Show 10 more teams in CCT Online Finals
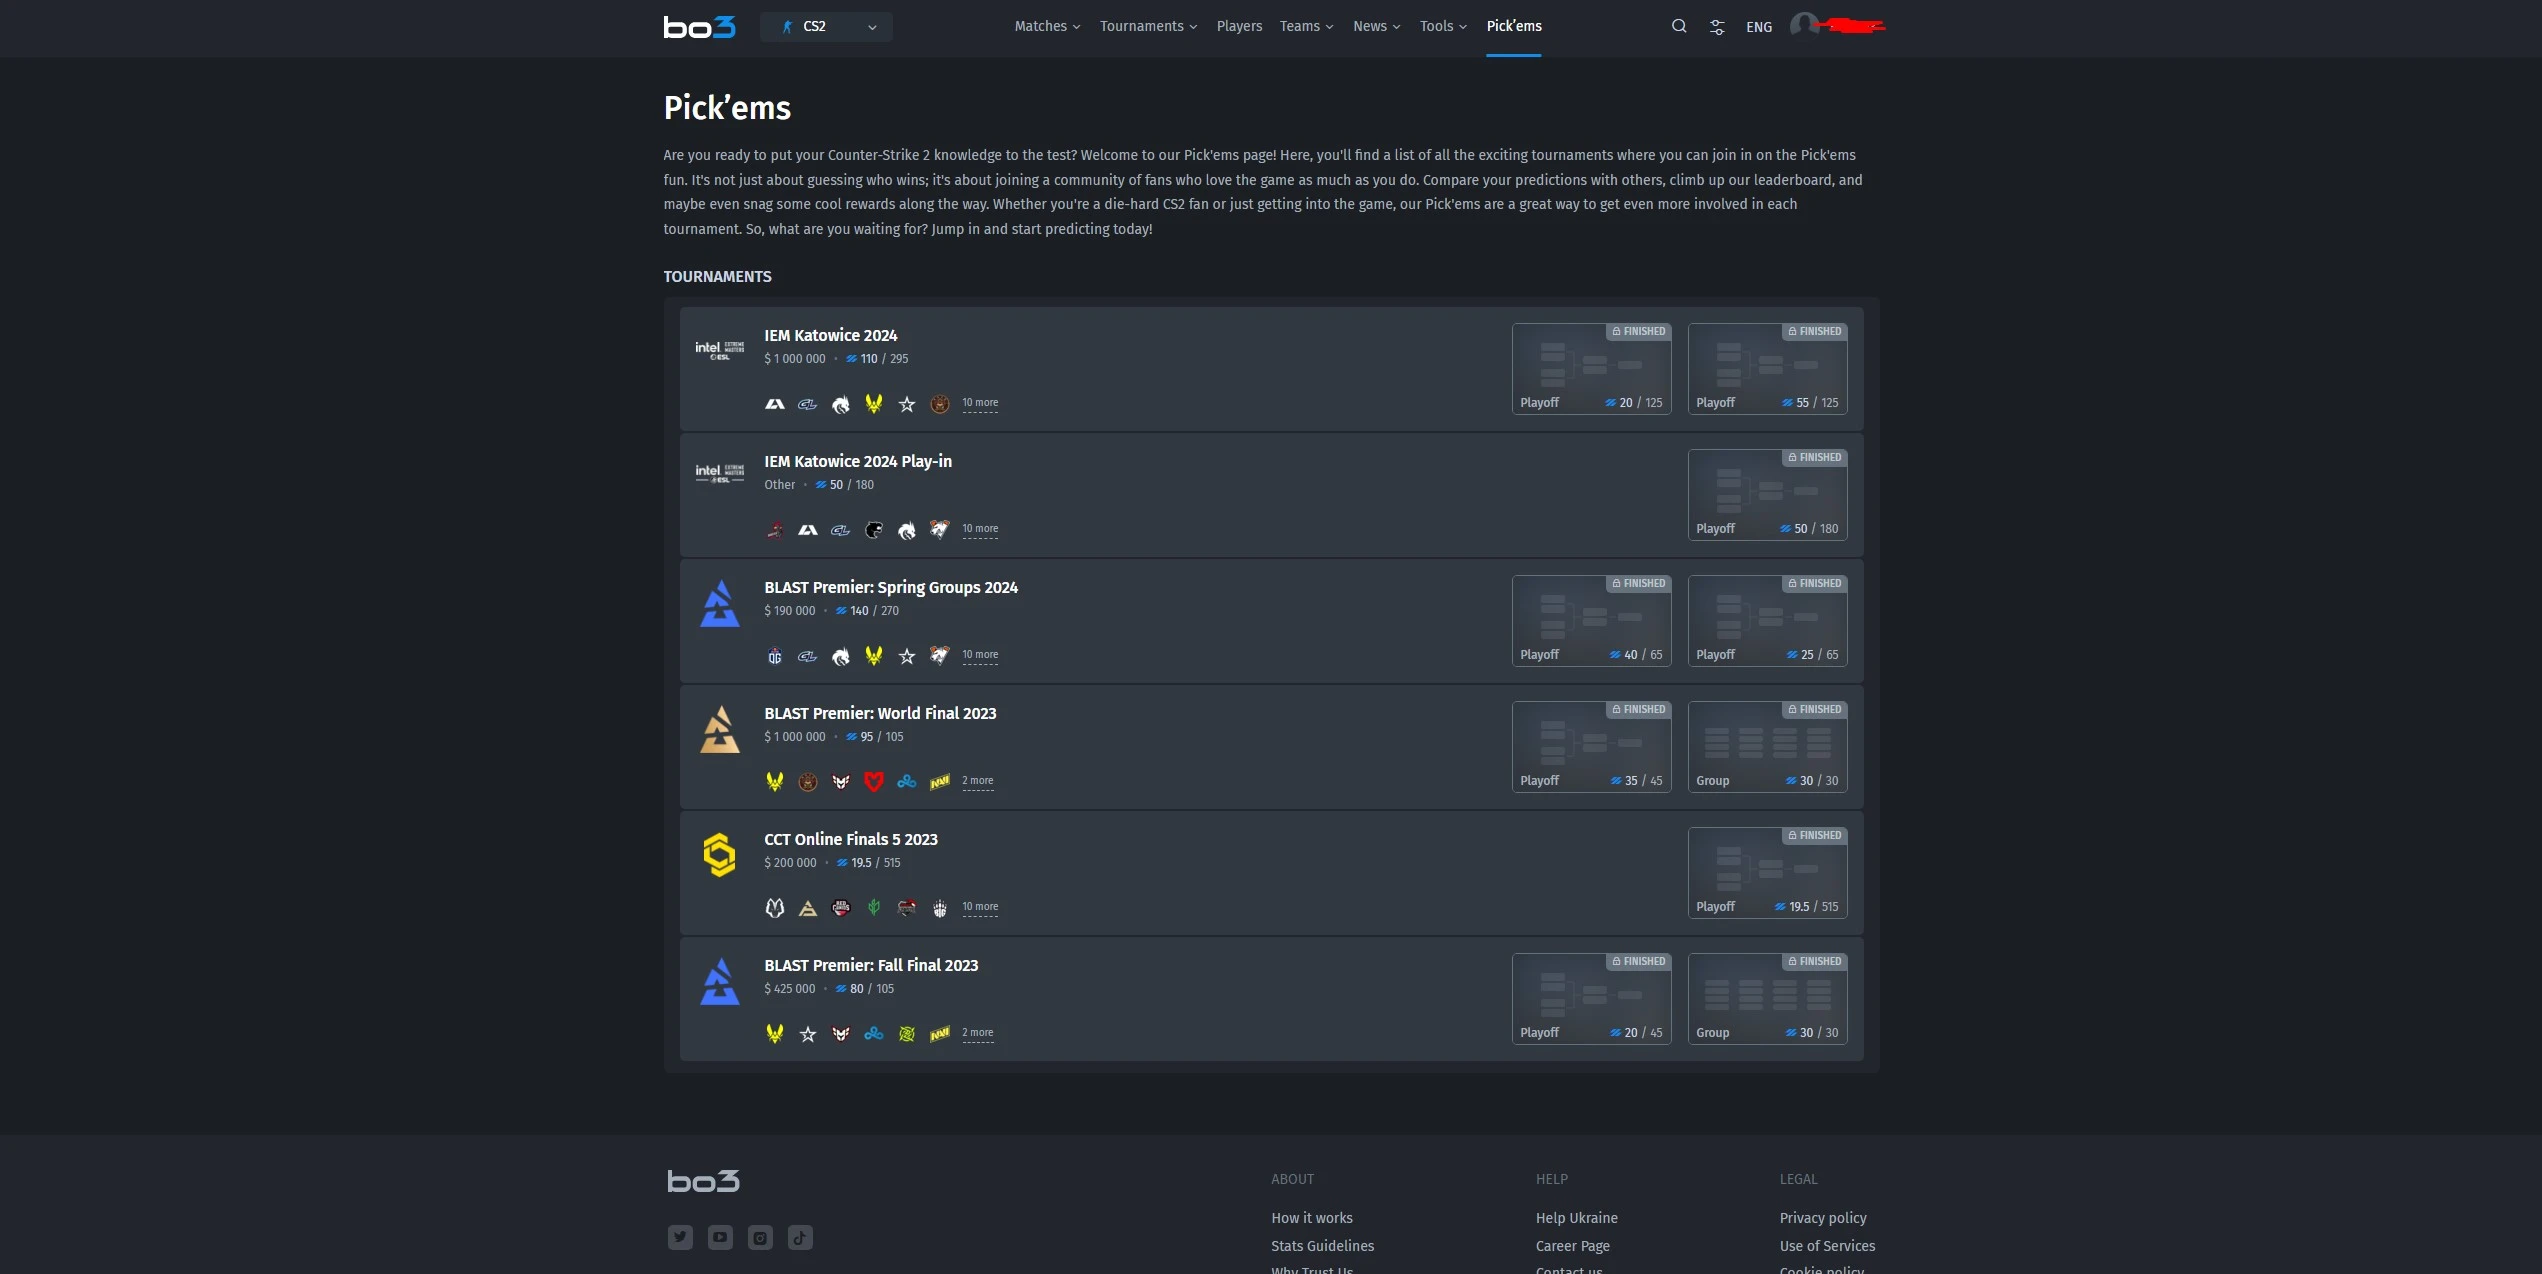 point(980,907)
